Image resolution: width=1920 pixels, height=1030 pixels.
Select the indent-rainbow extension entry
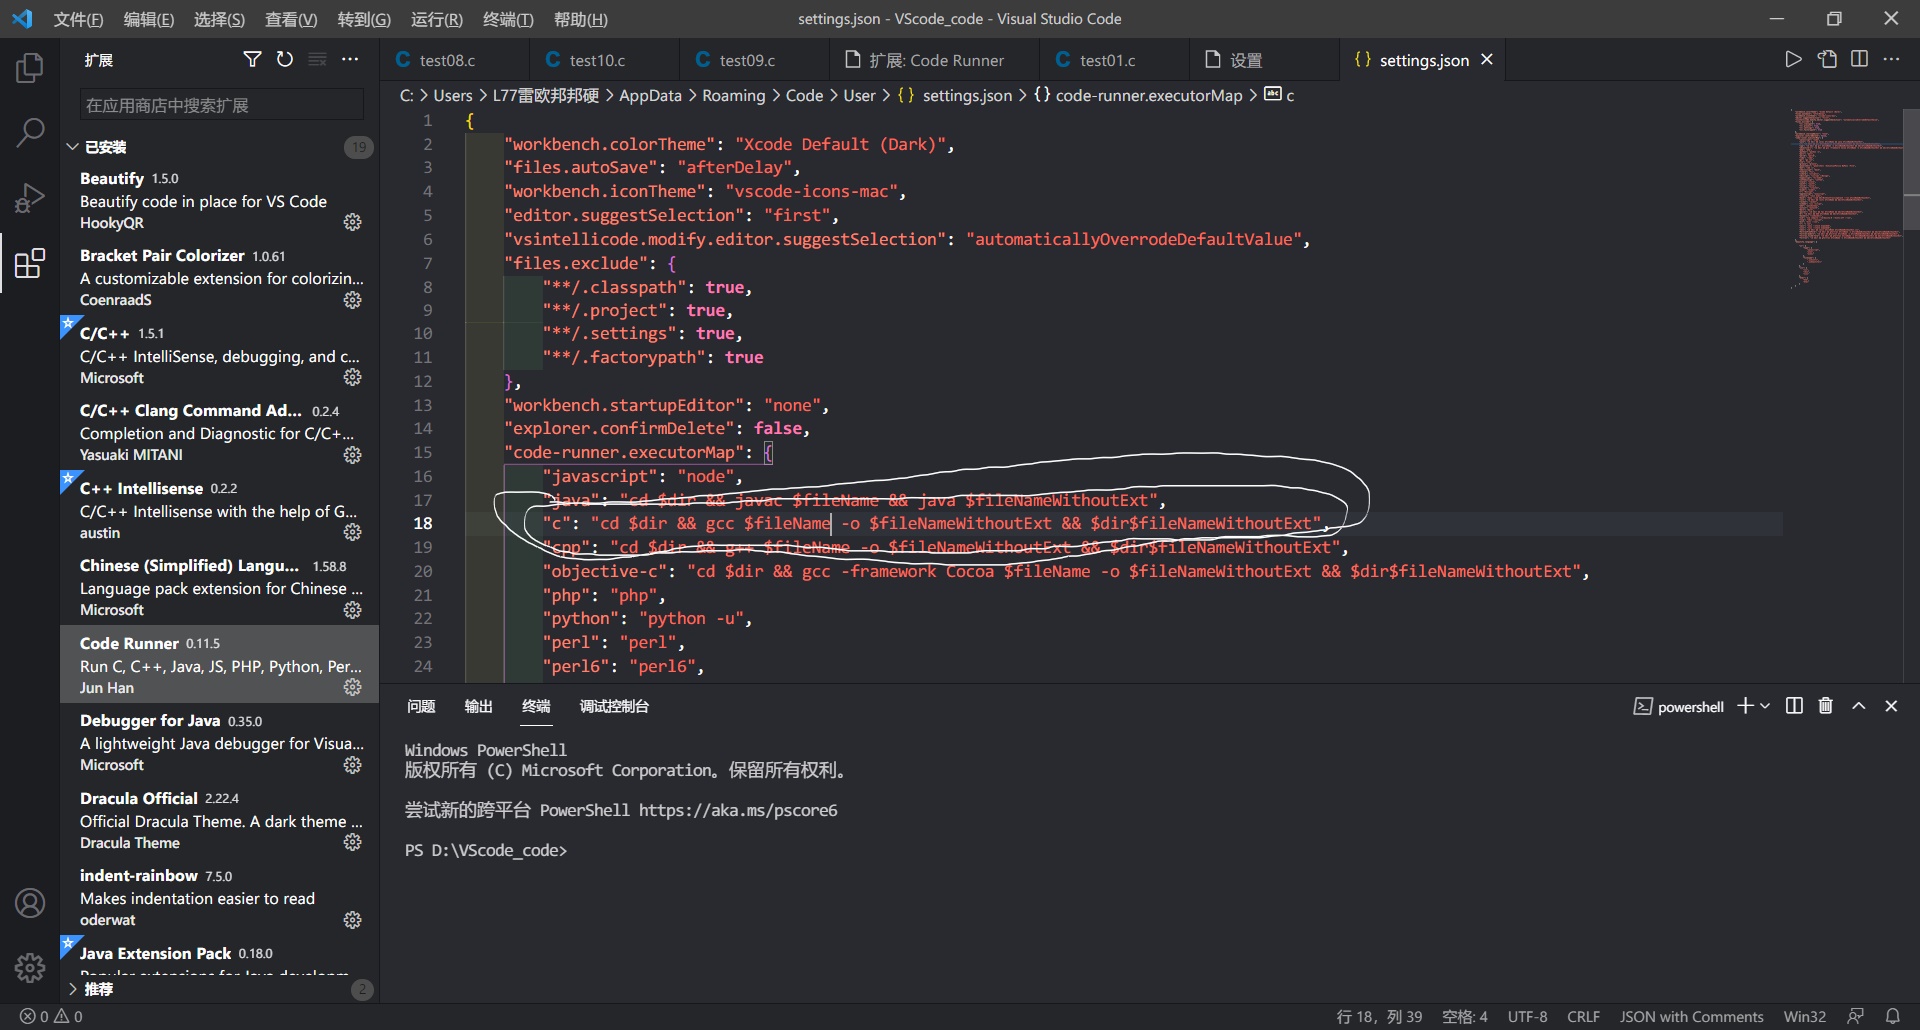220,897
